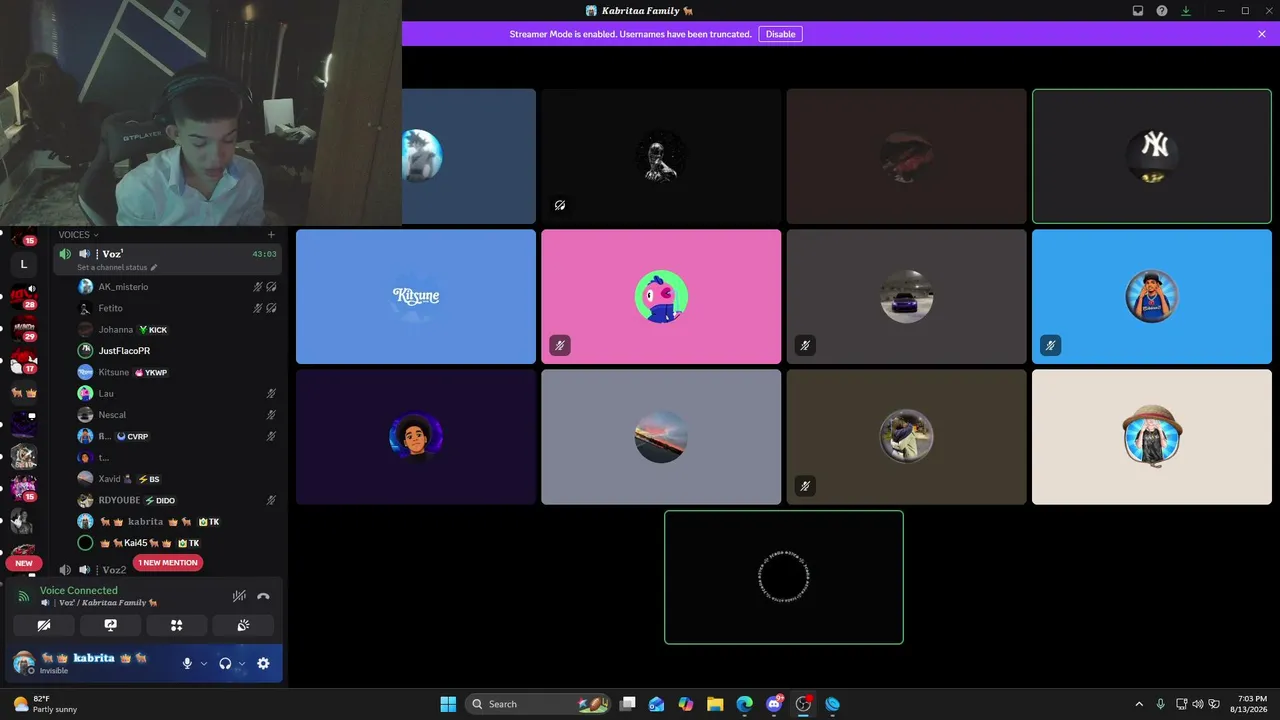Click the green download update icon

point(1186,11)
